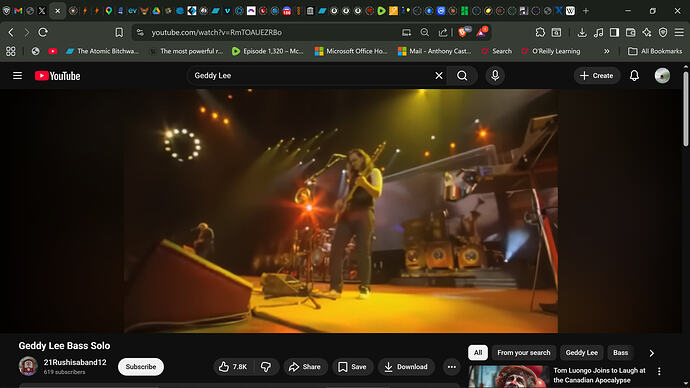Clear the Geddy Lee search text

point(439,76)
